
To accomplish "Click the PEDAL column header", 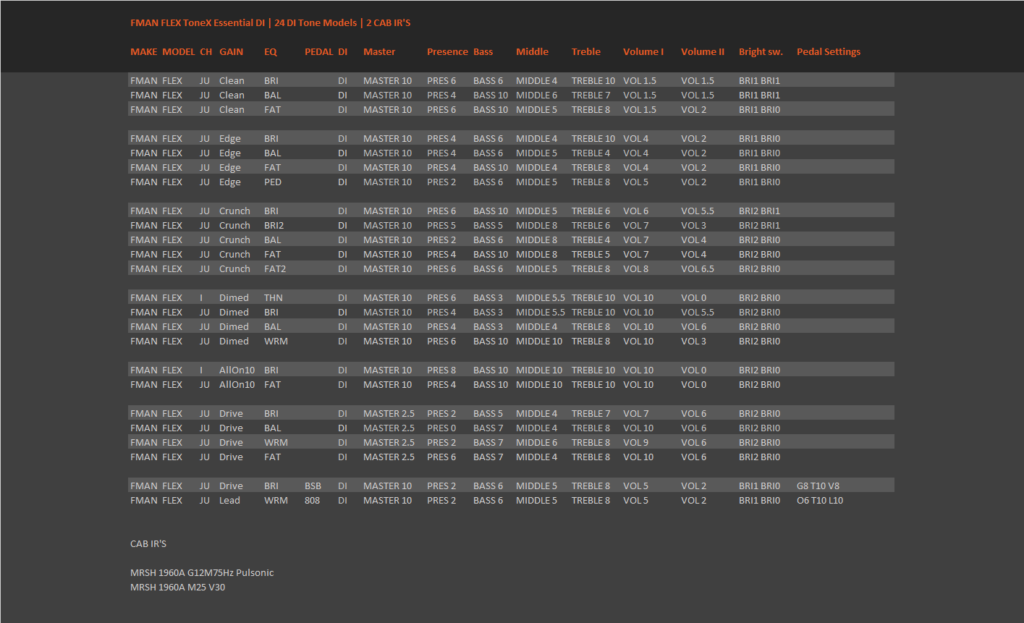I will coord(319,52).
